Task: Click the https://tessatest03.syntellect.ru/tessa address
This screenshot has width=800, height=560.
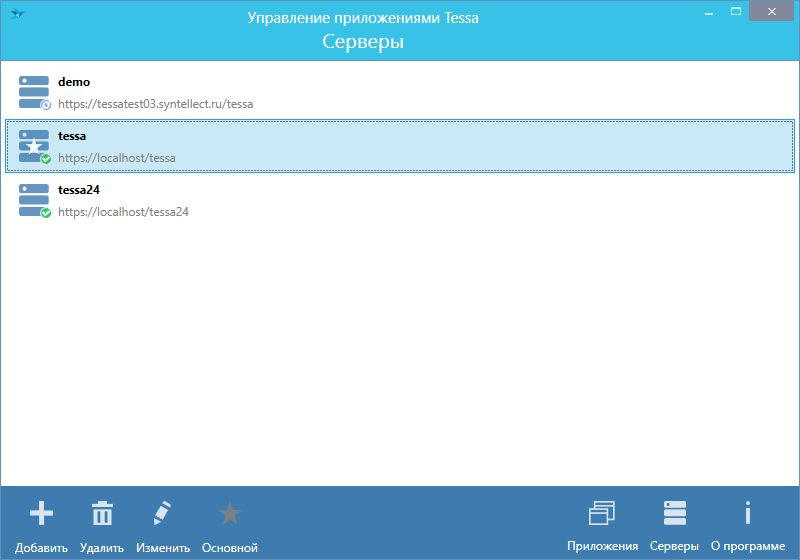Action: 156,104
